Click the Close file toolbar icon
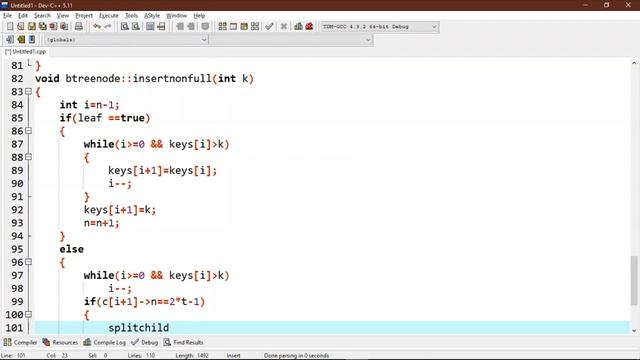640x360 pixels. pyautogui.click(x=53, y=27)
